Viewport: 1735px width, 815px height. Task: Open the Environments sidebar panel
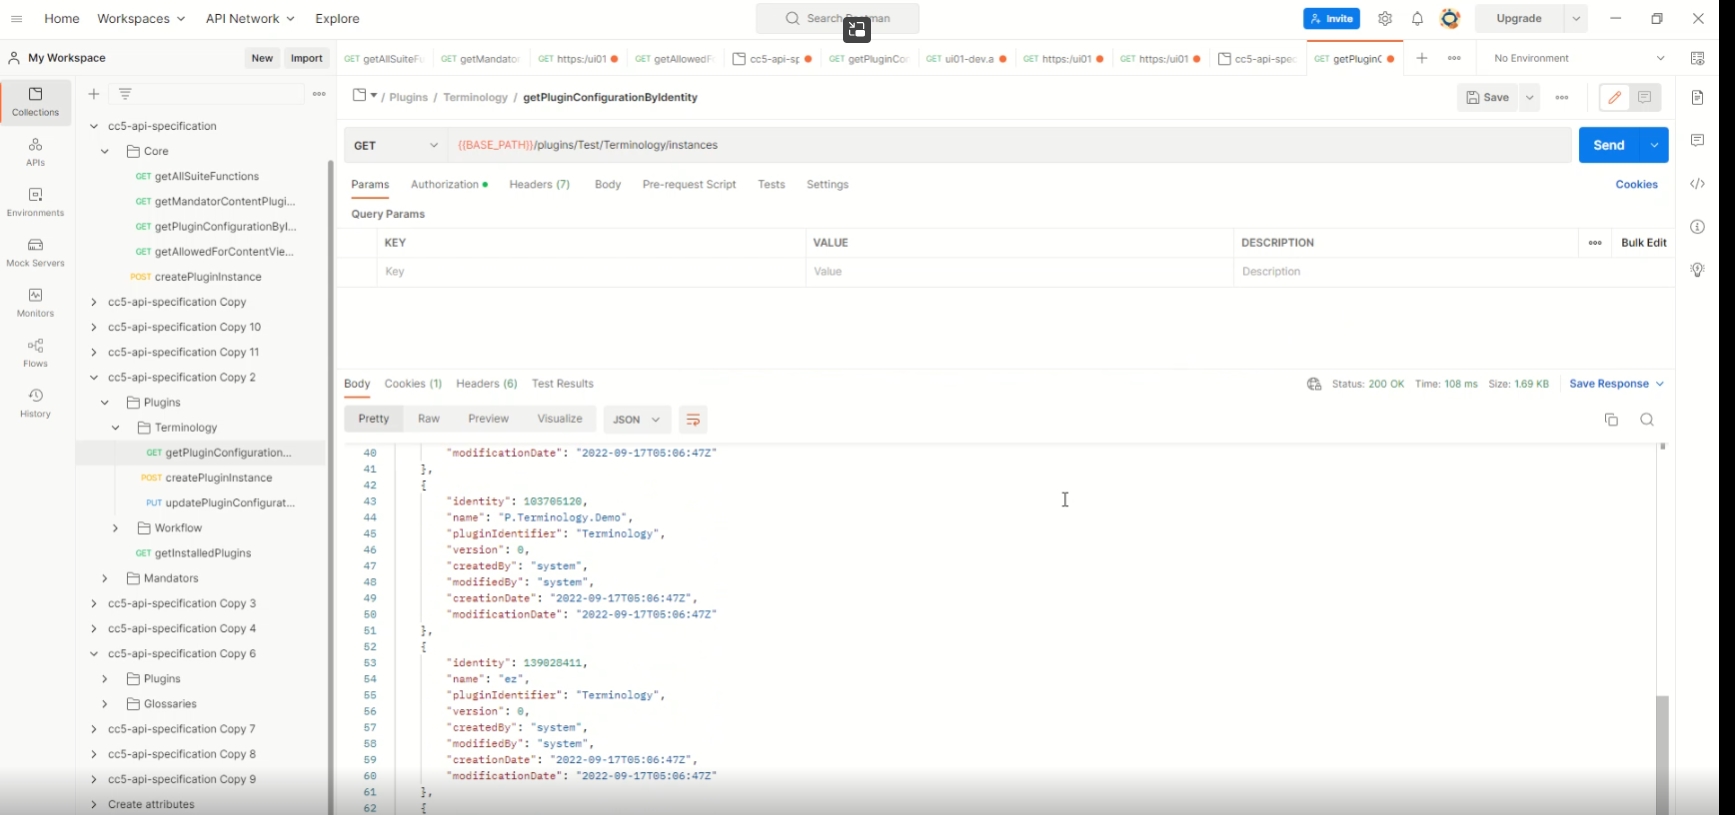click(x=35, y=202)
